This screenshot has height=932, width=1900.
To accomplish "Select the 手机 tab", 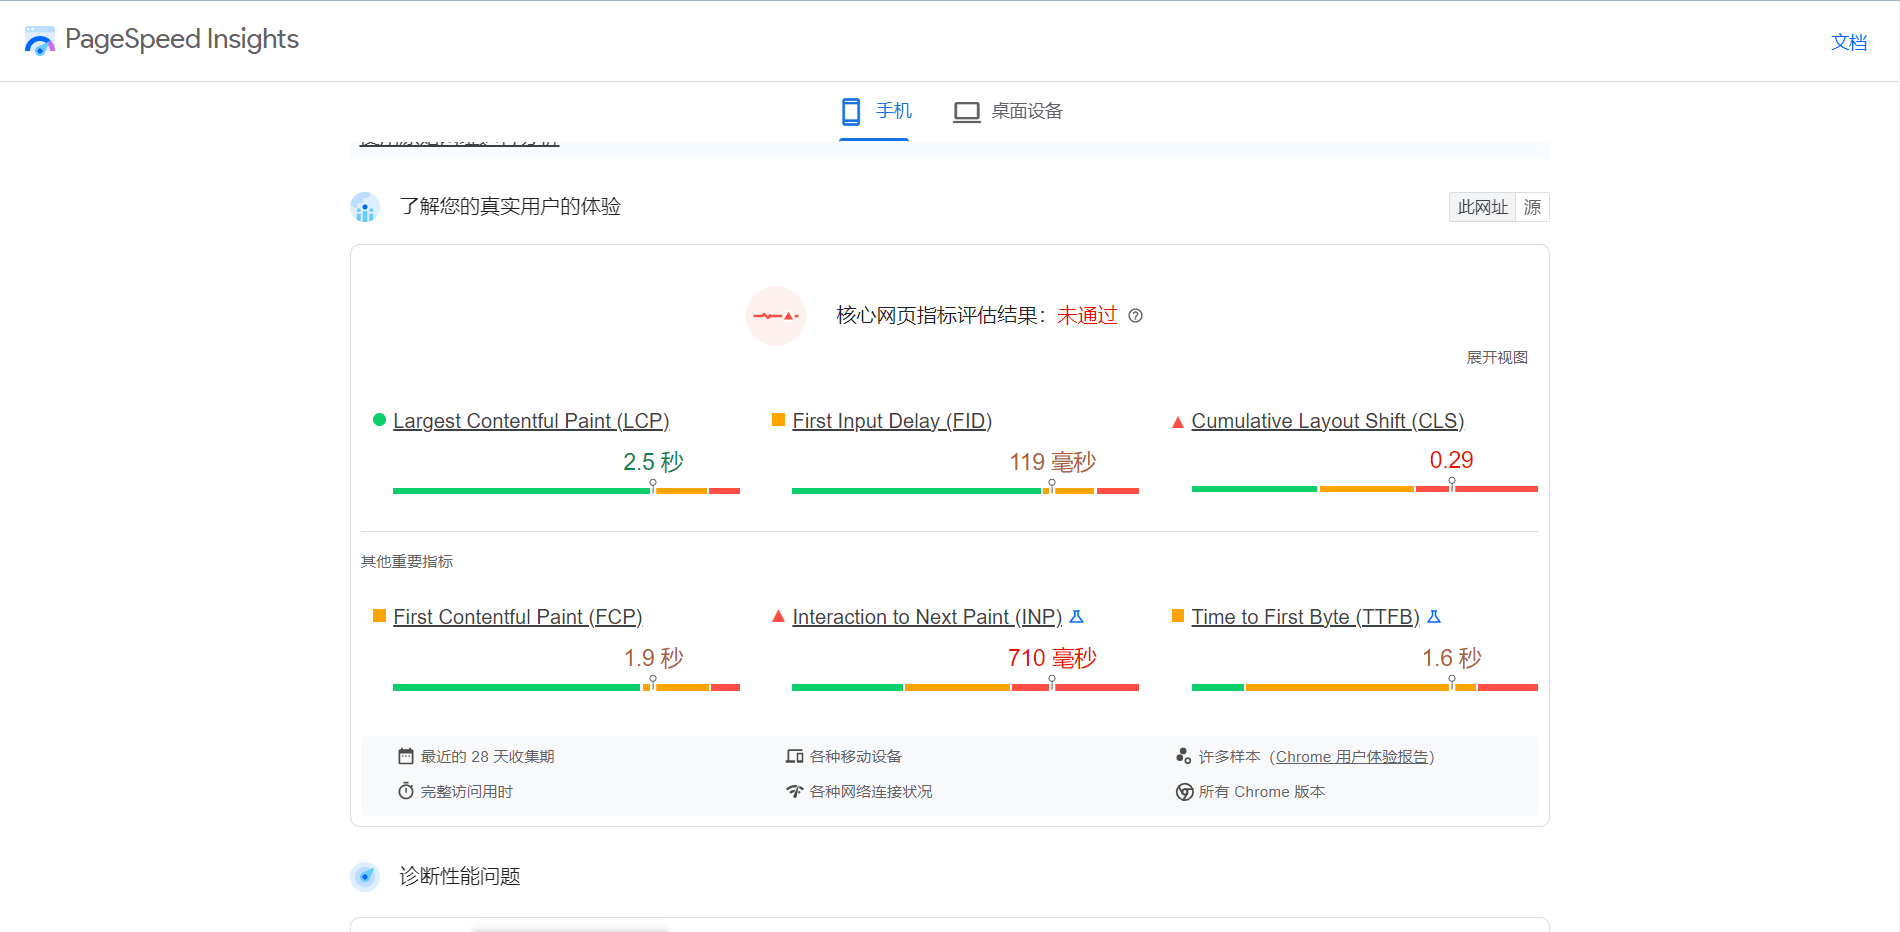I will tap(874, 111).
